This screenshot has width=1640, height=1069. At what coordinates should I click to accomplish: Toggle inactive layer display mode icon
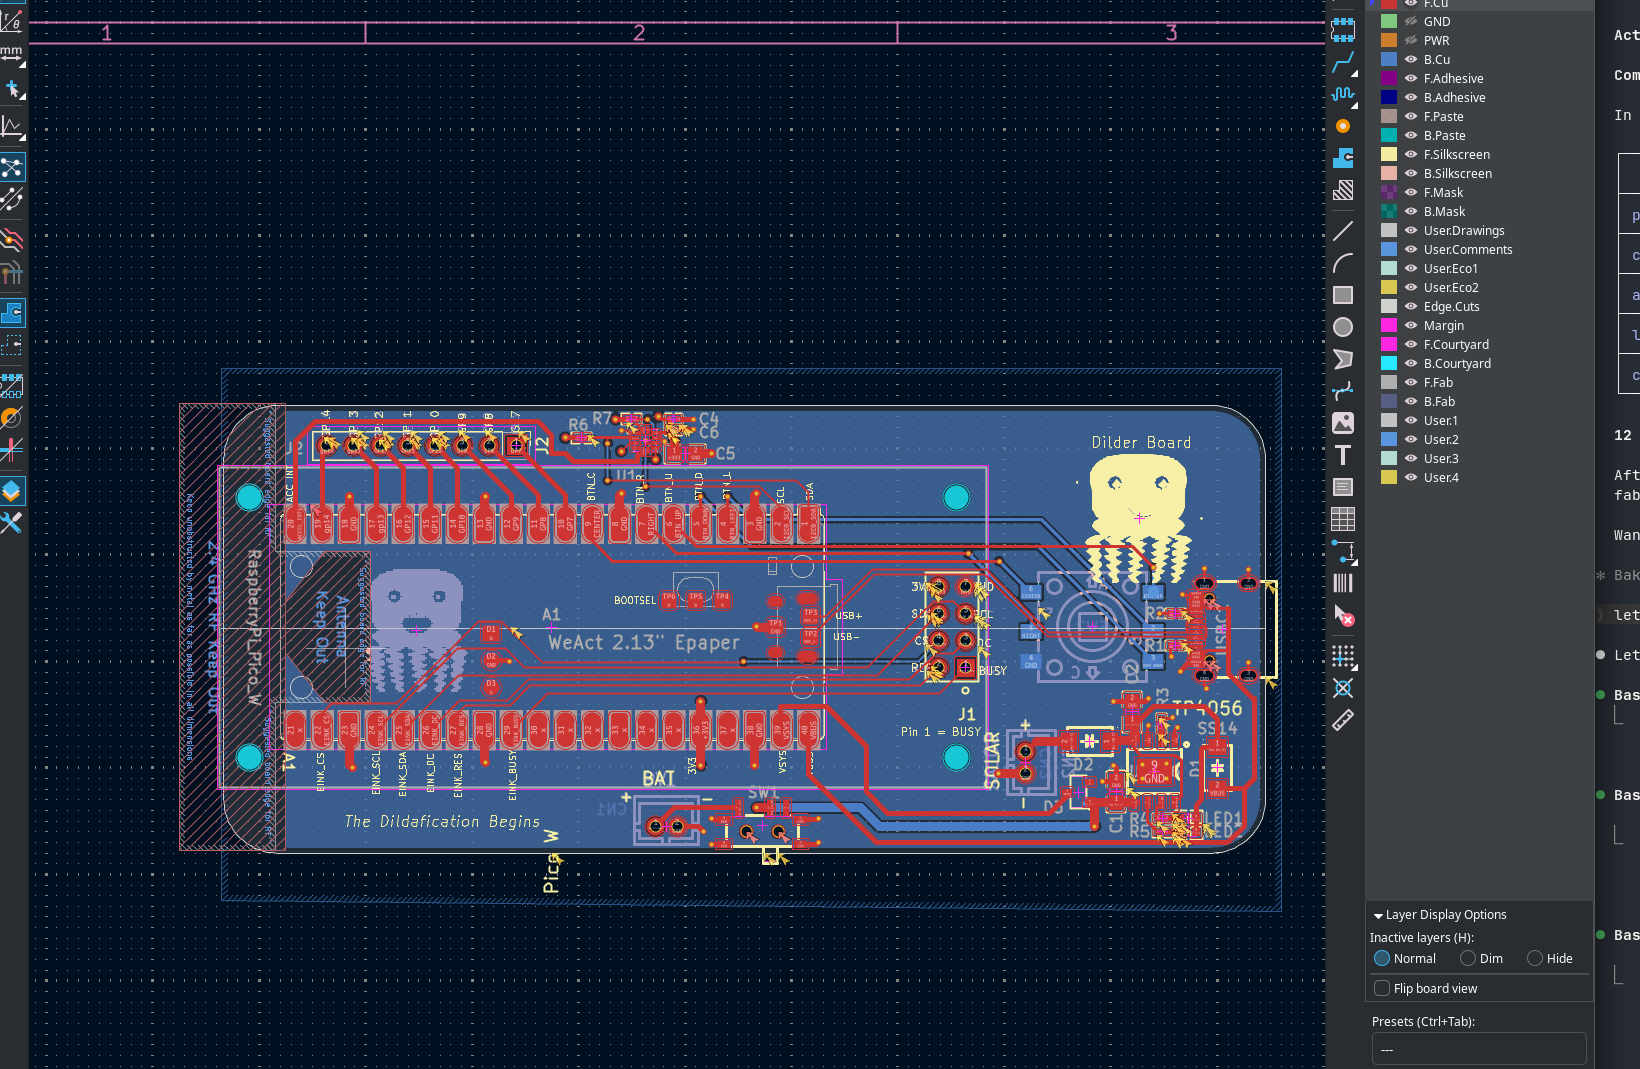coord(12,239)
